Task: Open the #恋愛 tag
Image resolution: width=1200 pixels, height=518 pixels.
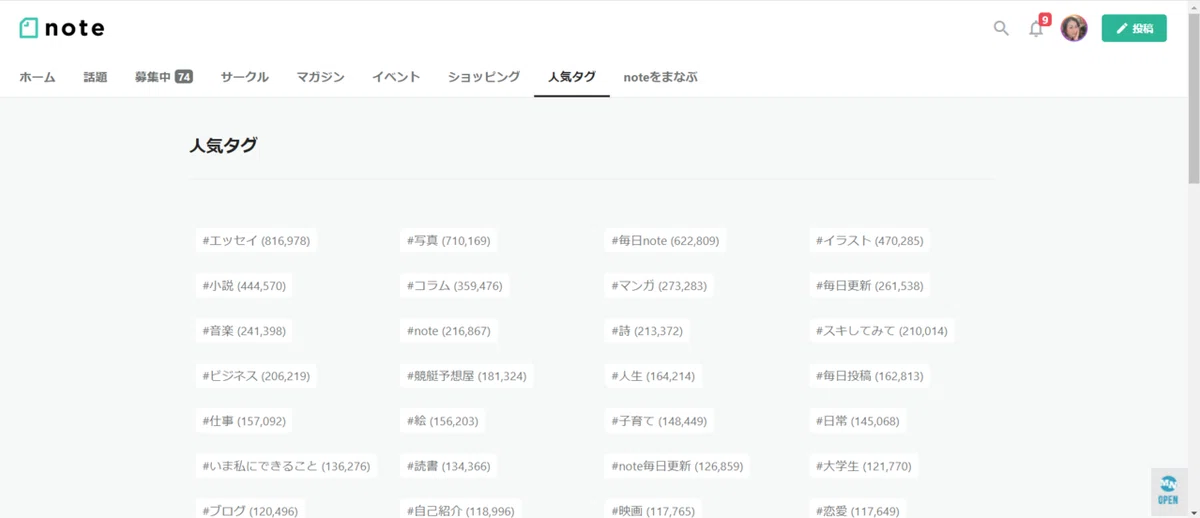Action: click(x=858, y=510)
